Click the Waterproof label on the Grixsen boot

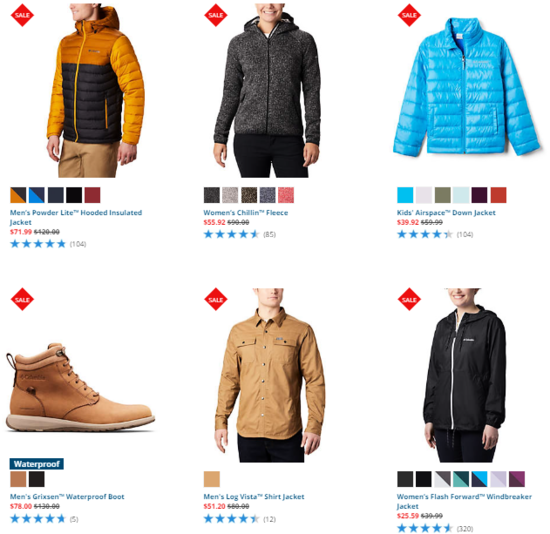36,464
